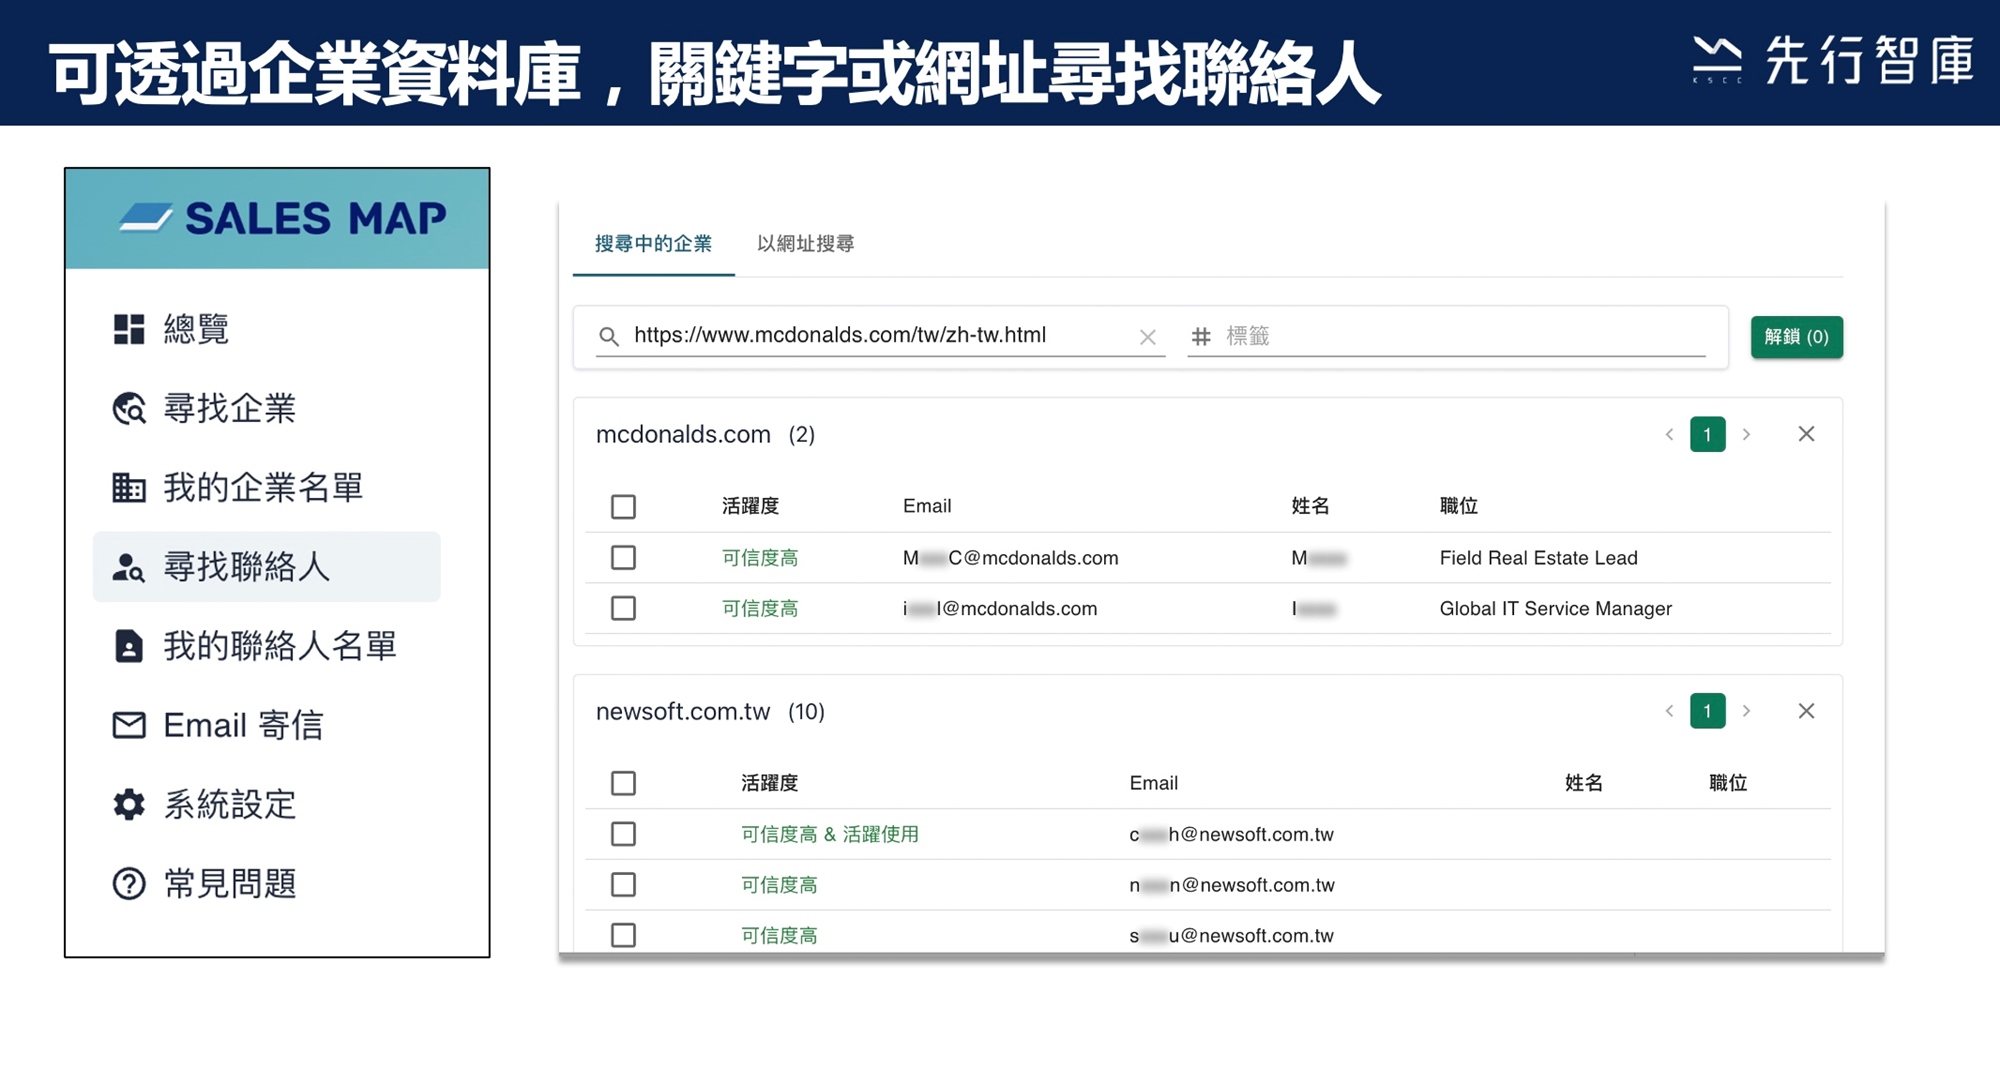Check the Field Real Estate Lead row checkbox
Image resolution: width=2000 pixels, height=1084 pixels.
coord(623,558)
